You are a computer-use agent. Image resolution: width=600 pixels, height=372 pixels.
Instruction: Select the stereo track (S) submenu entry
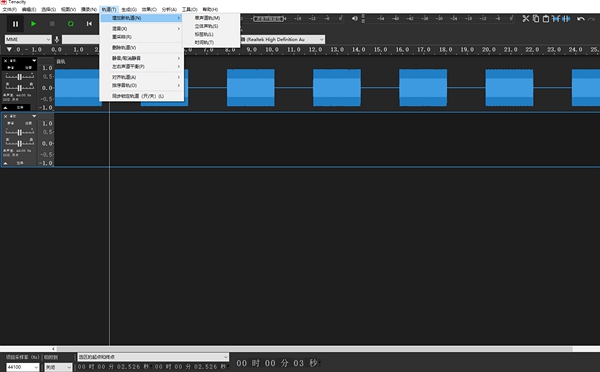pos(211,26)
